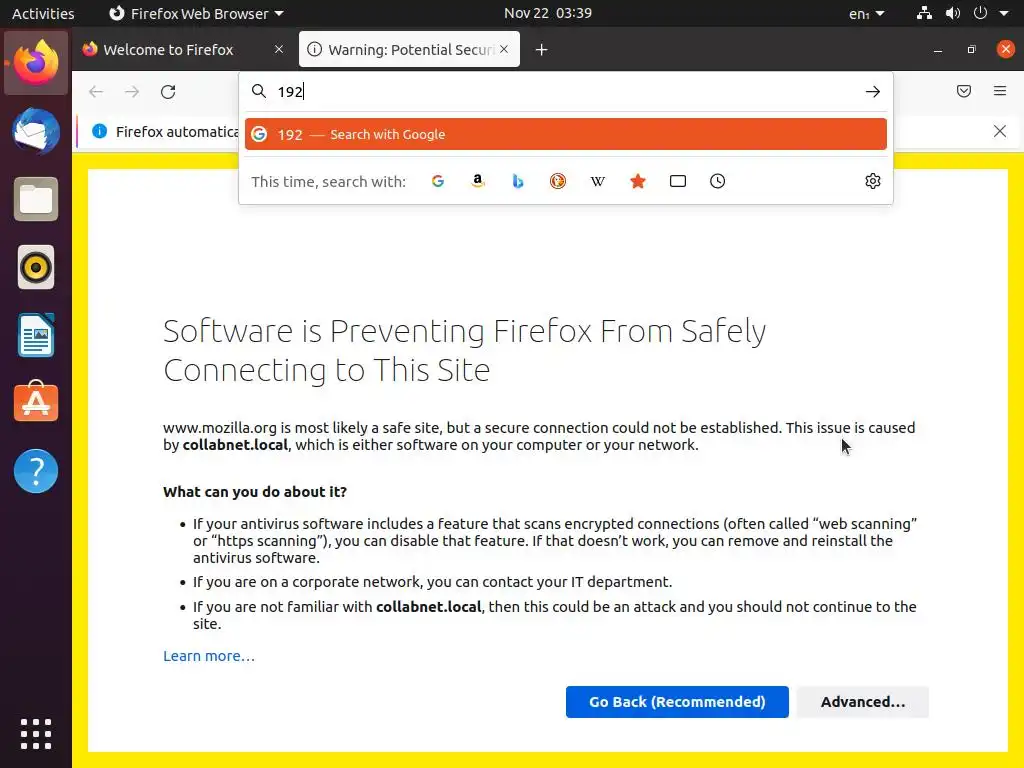Choose Bing as this-time search engine
1024x768 pixels.
click(518, 181)
